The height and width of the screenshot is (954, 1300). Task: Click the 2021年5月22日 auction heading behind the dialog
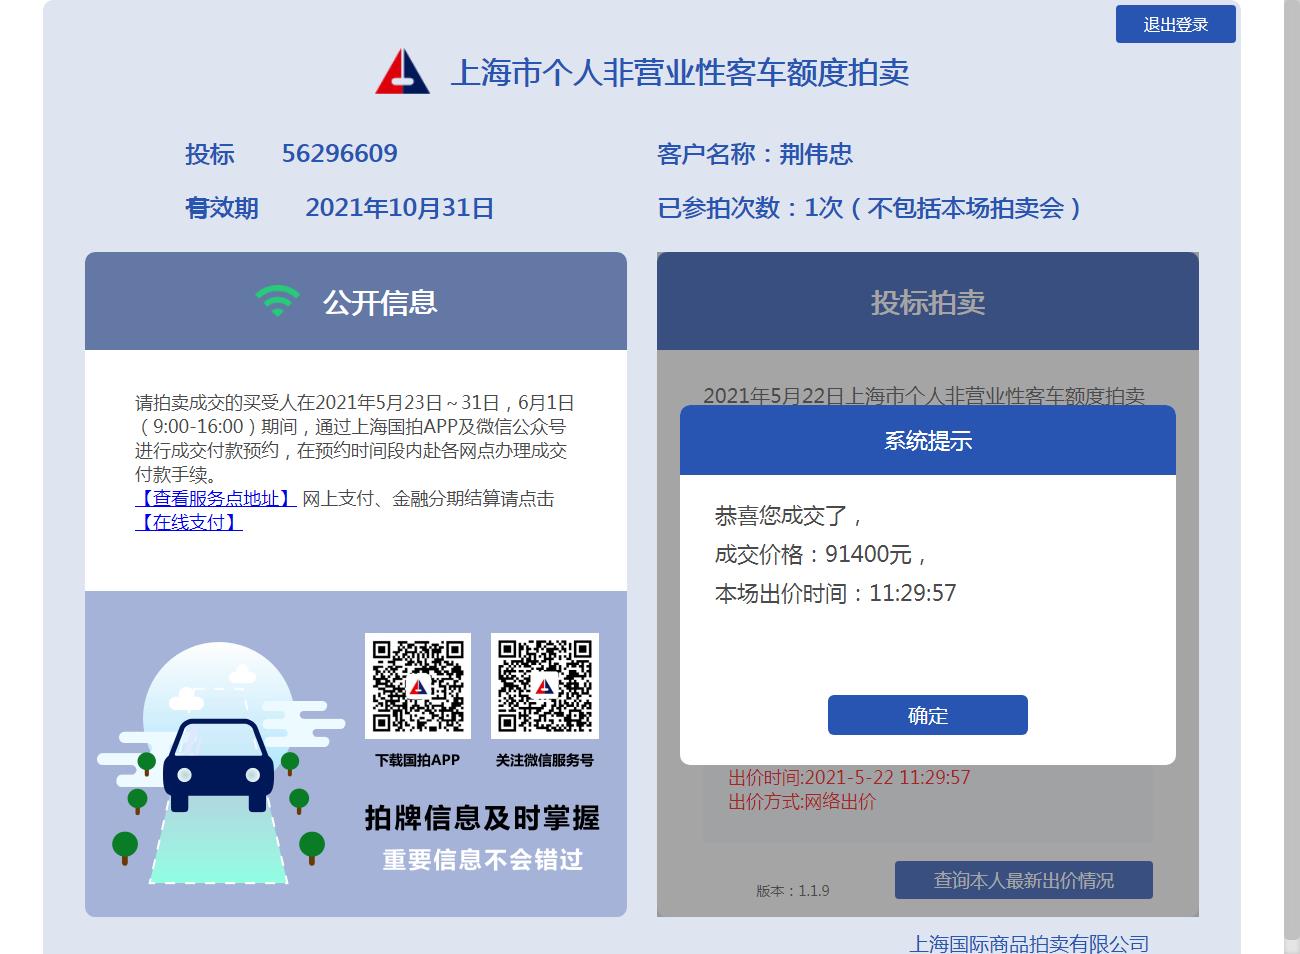pyautogui.click(x=924, y=395)
